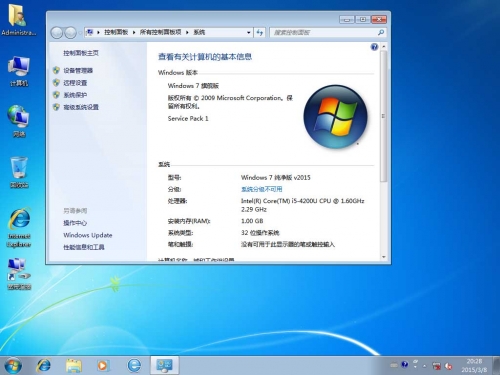Click the Windows Start orb
This screenshot has height=375, width=500.
pyautogui.click(x=13, y=365)
